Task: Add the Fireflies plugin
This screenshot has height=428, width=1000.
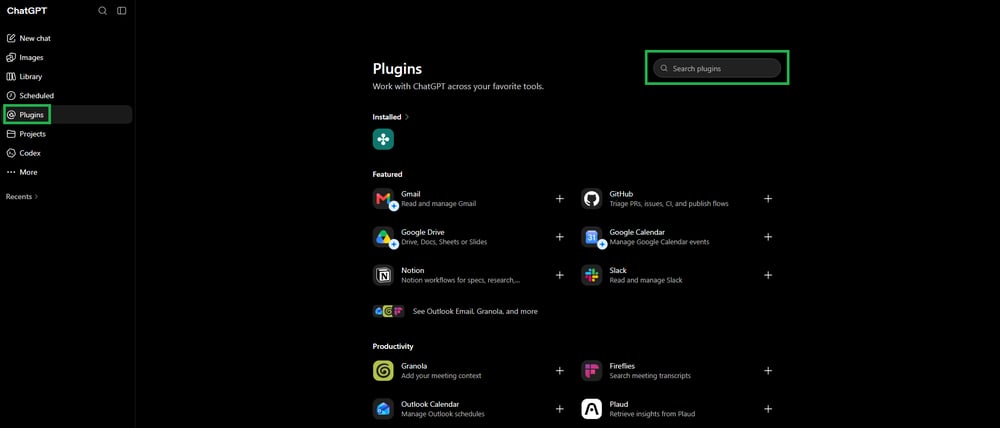Action: 768,371
